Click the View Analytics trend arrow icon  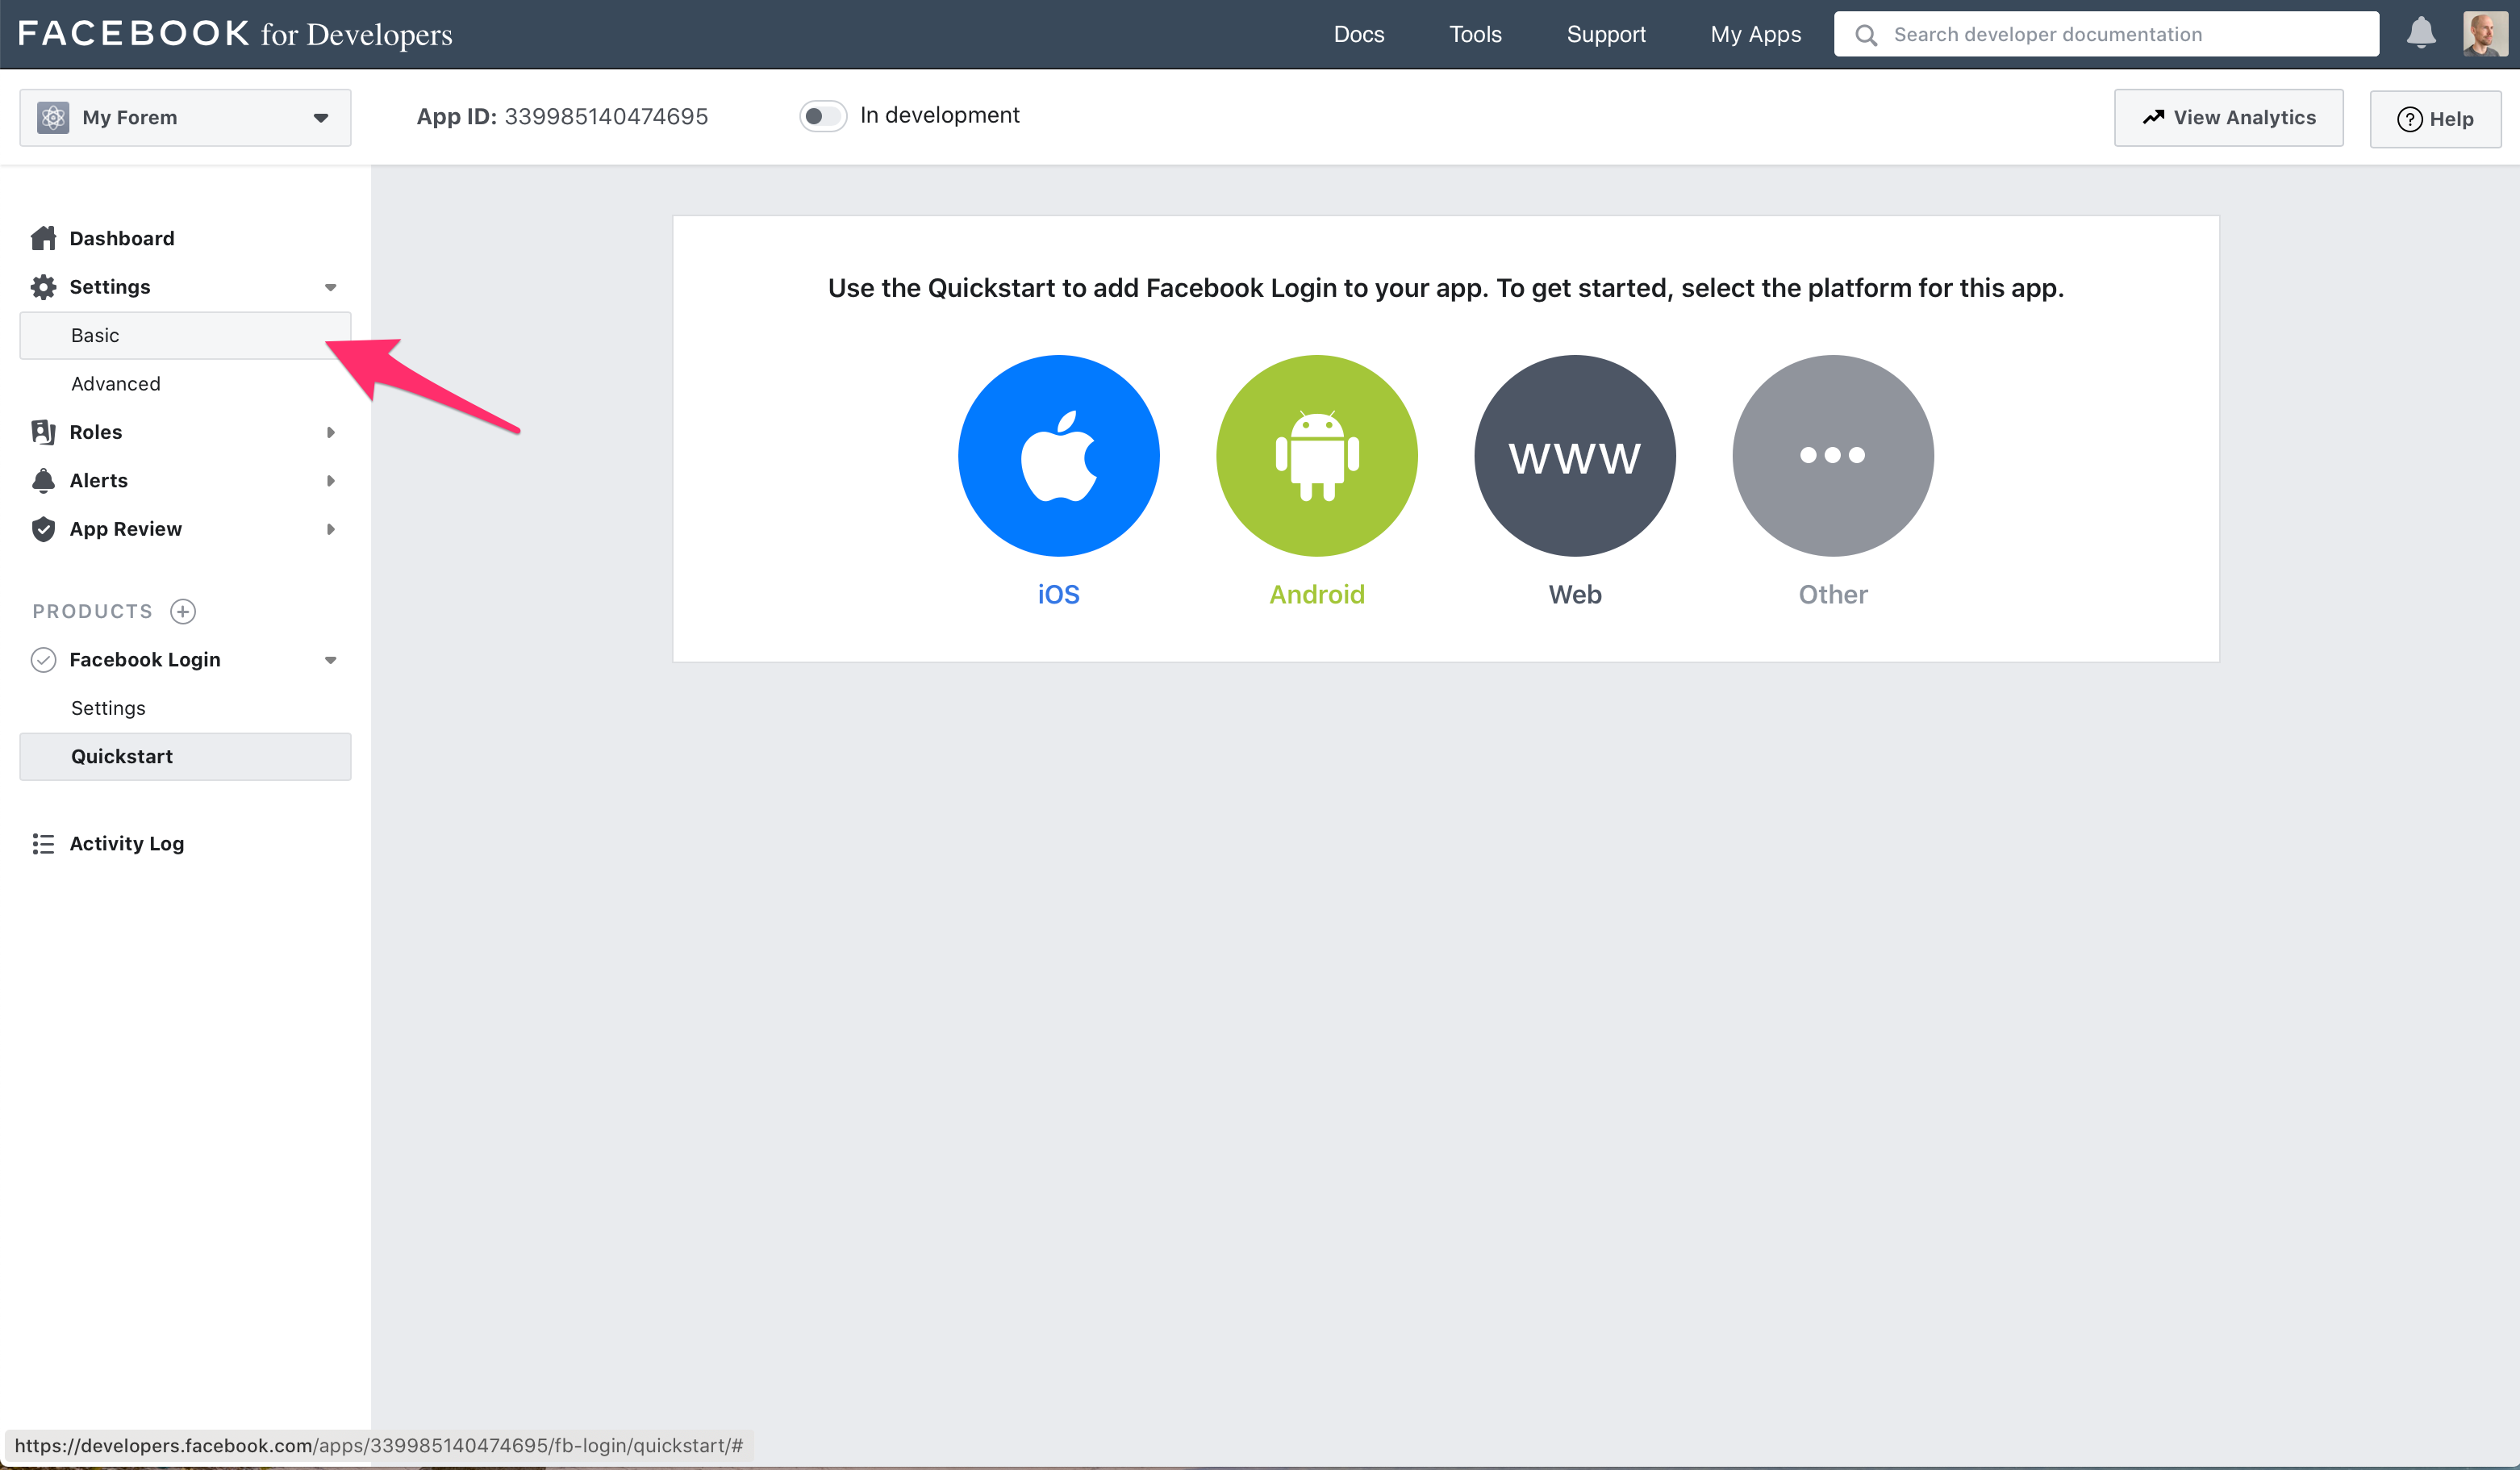tap(2153, 117)
